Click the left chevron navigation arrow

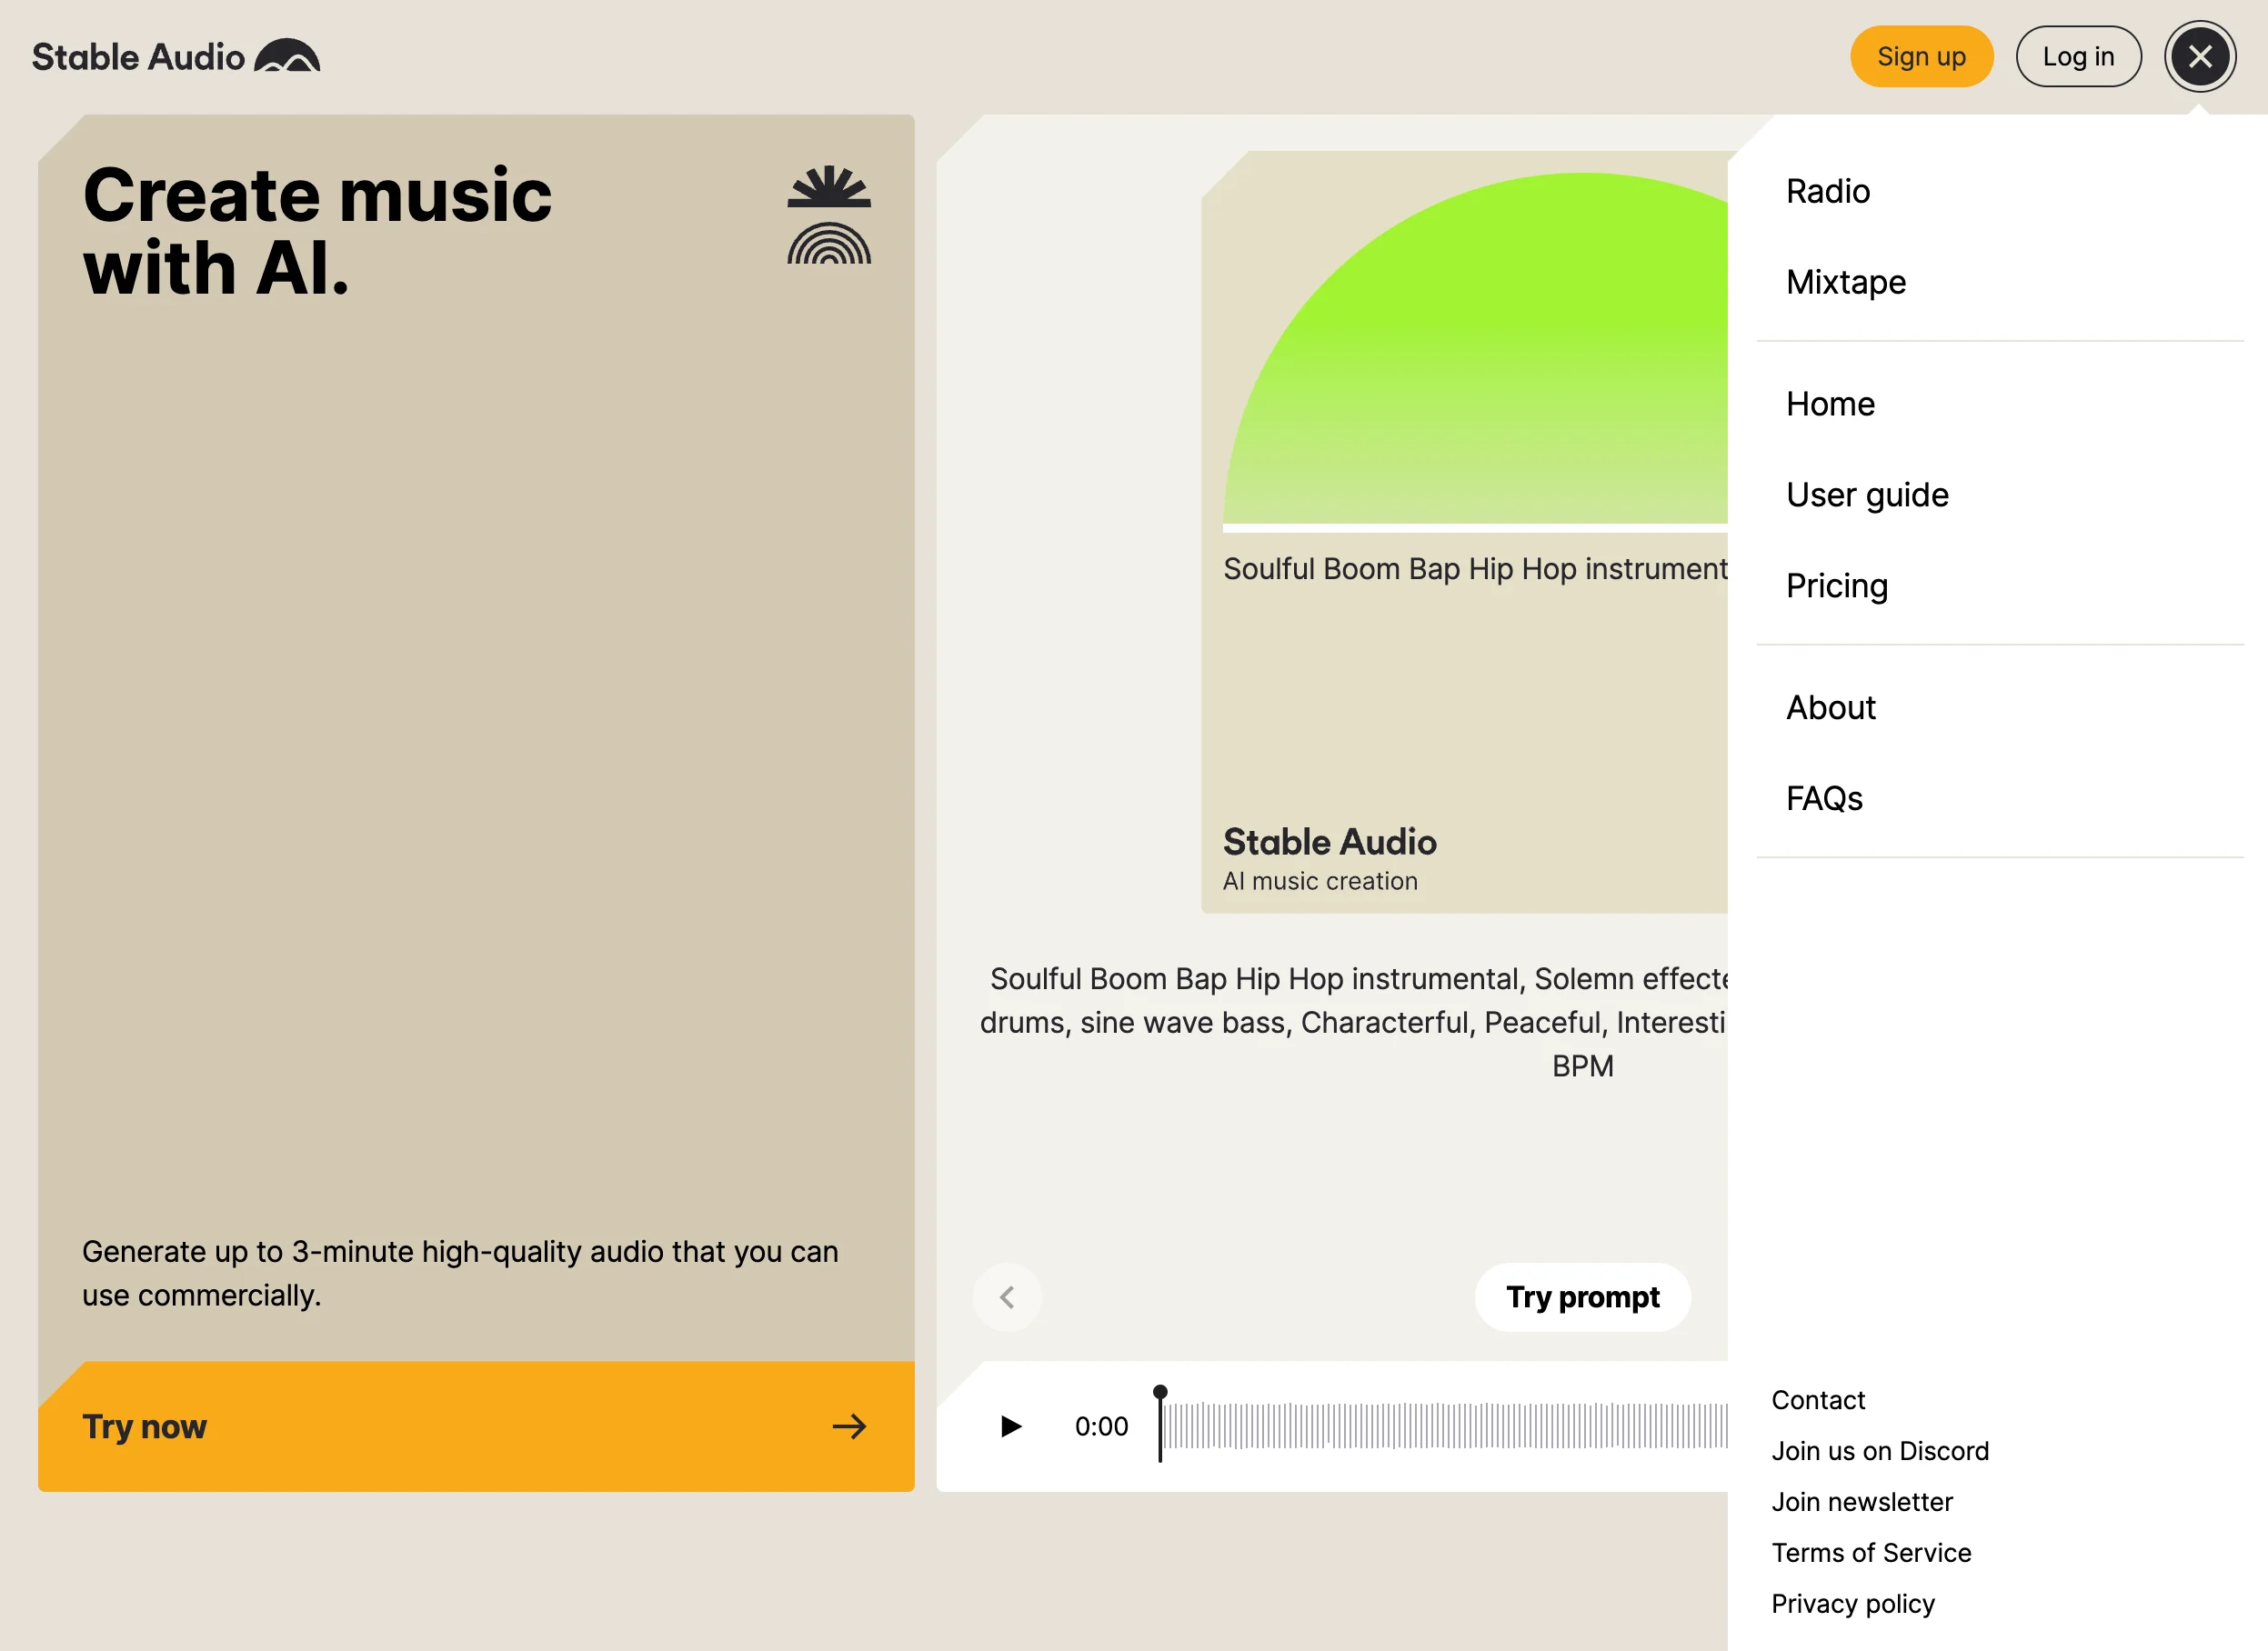(x=1008, y=1297)
